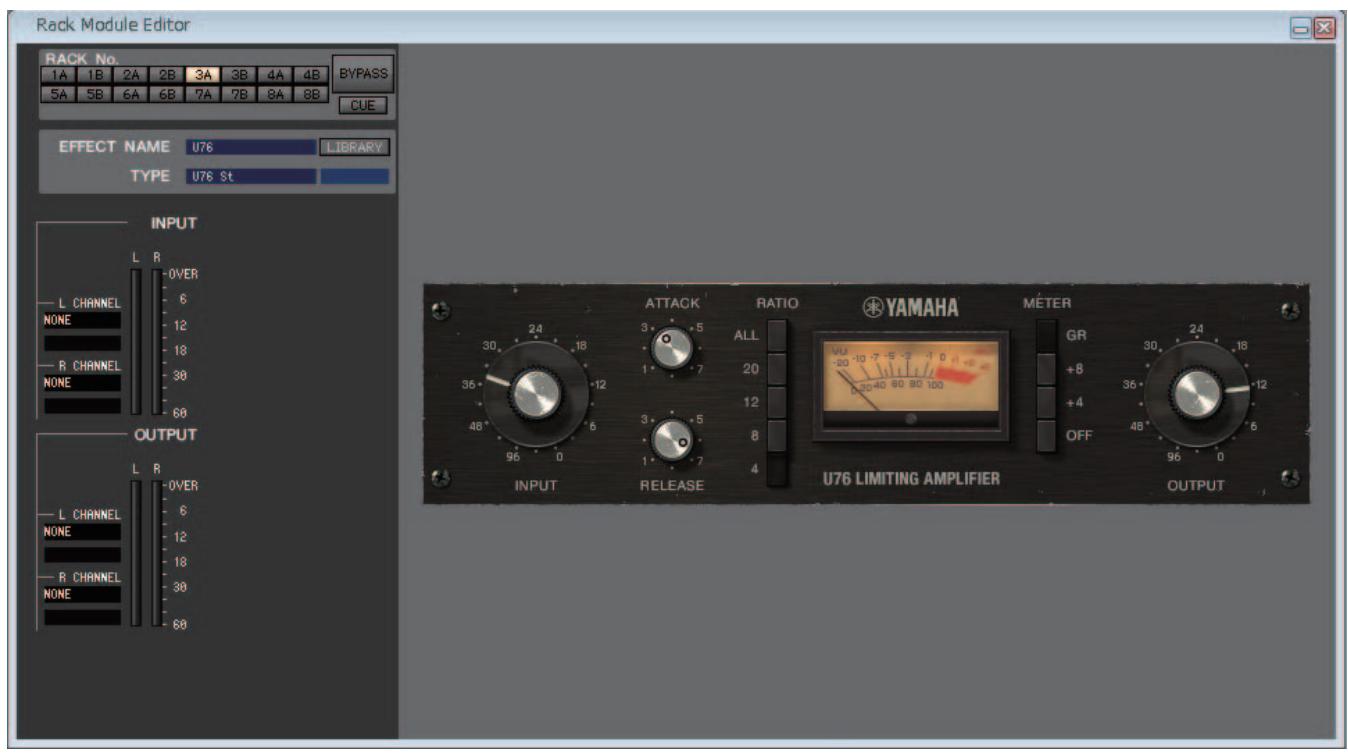Screen dimensions: 1348x753
Task: Select rack 6B button
Action: tap(166, 93)
